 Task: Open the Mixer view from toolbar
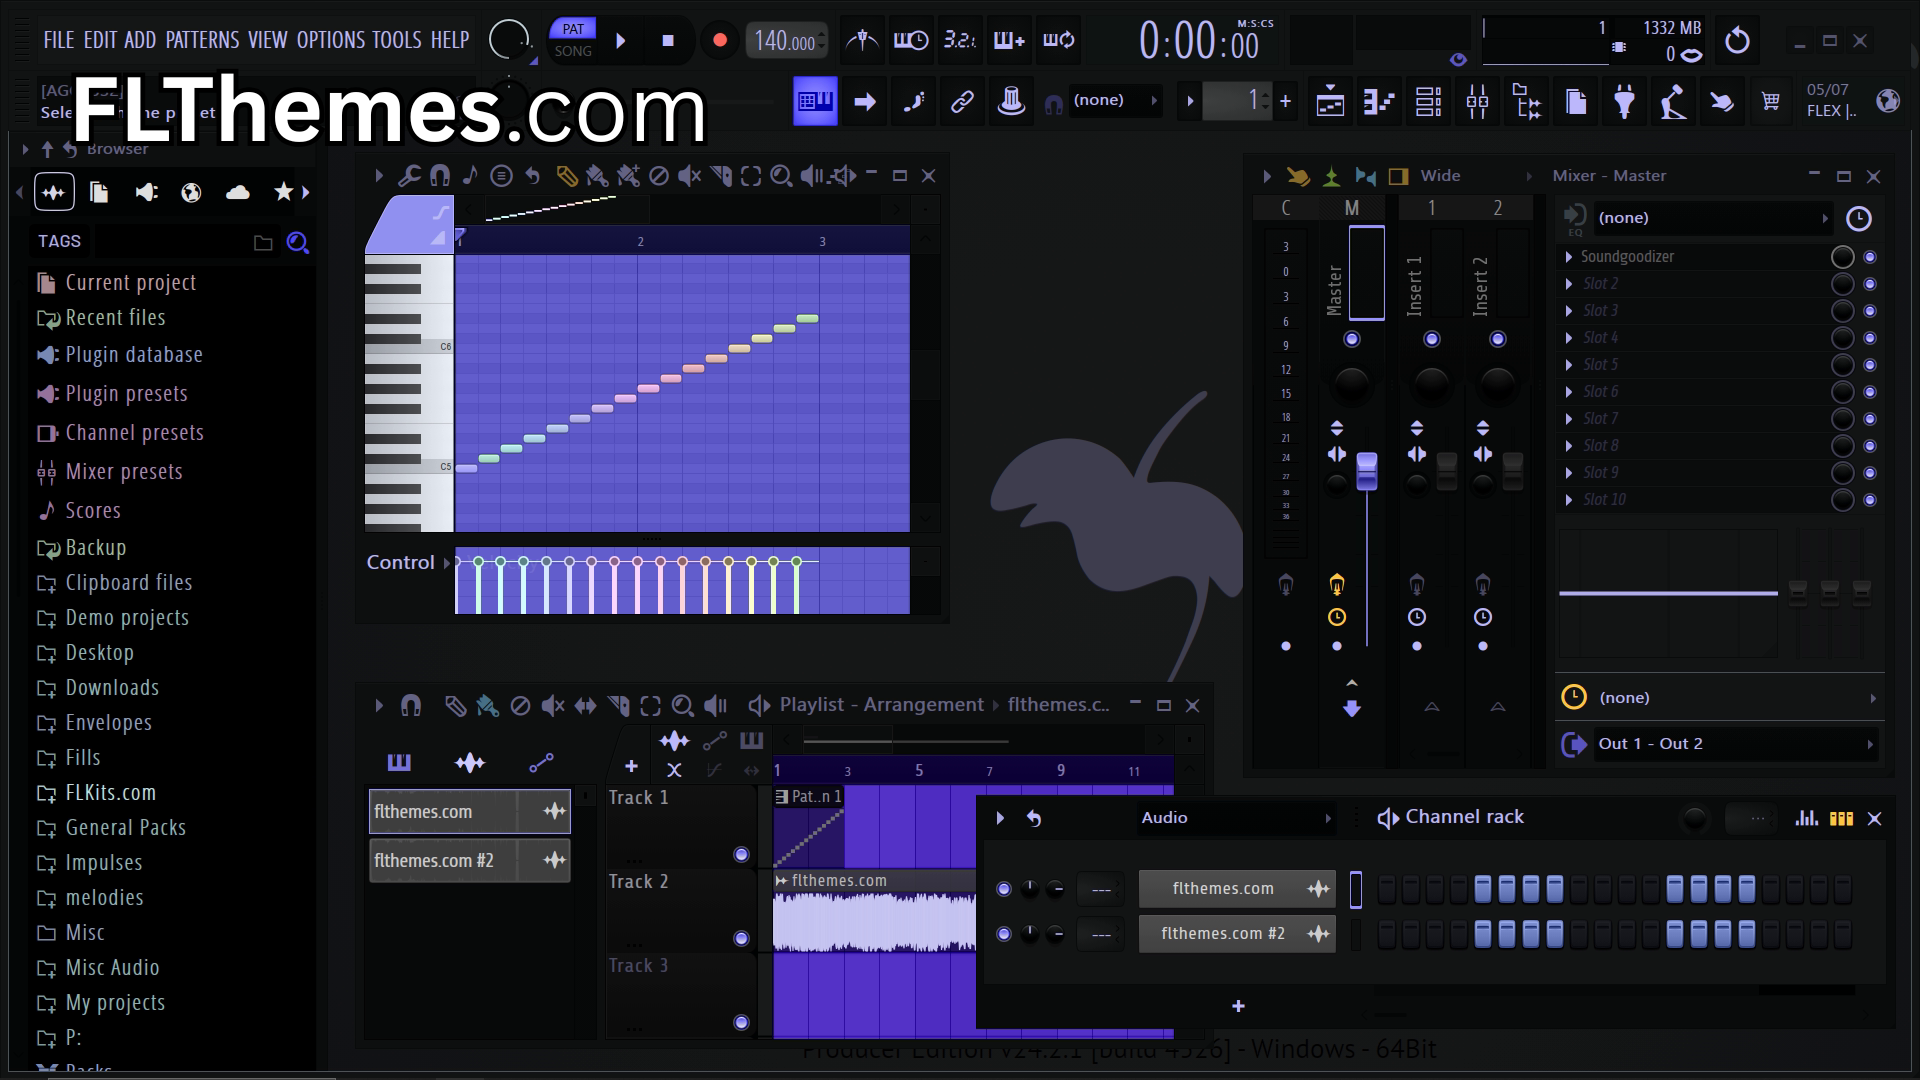[x=1477, y=100]
